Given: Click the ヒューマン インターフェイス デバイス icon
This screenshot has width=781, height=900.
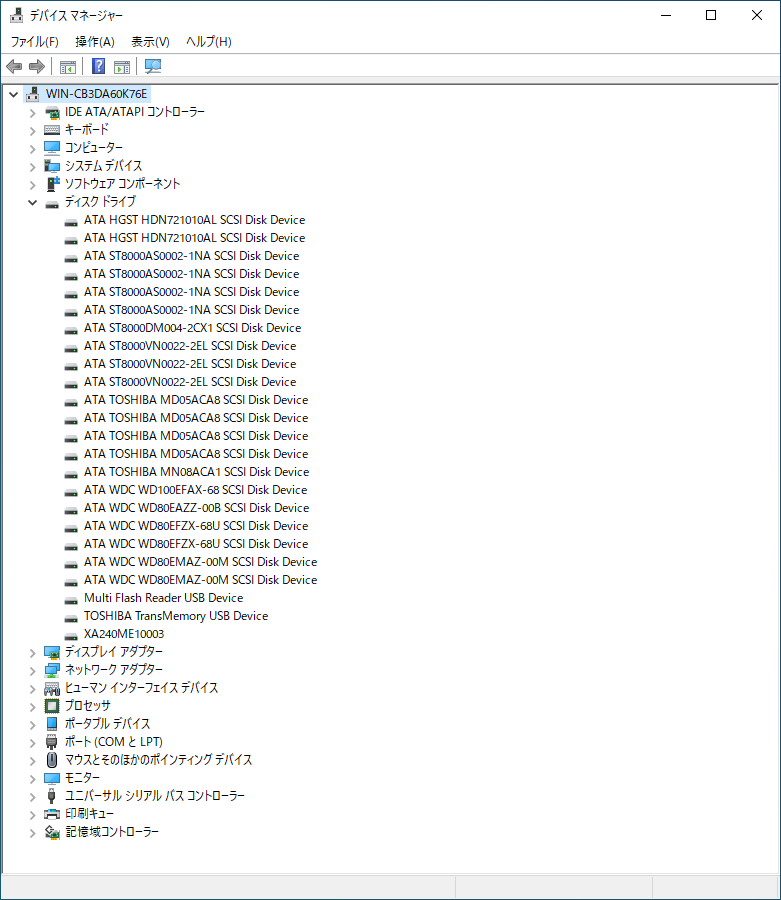Looking at the screenshot, I should tap(52, 688).
